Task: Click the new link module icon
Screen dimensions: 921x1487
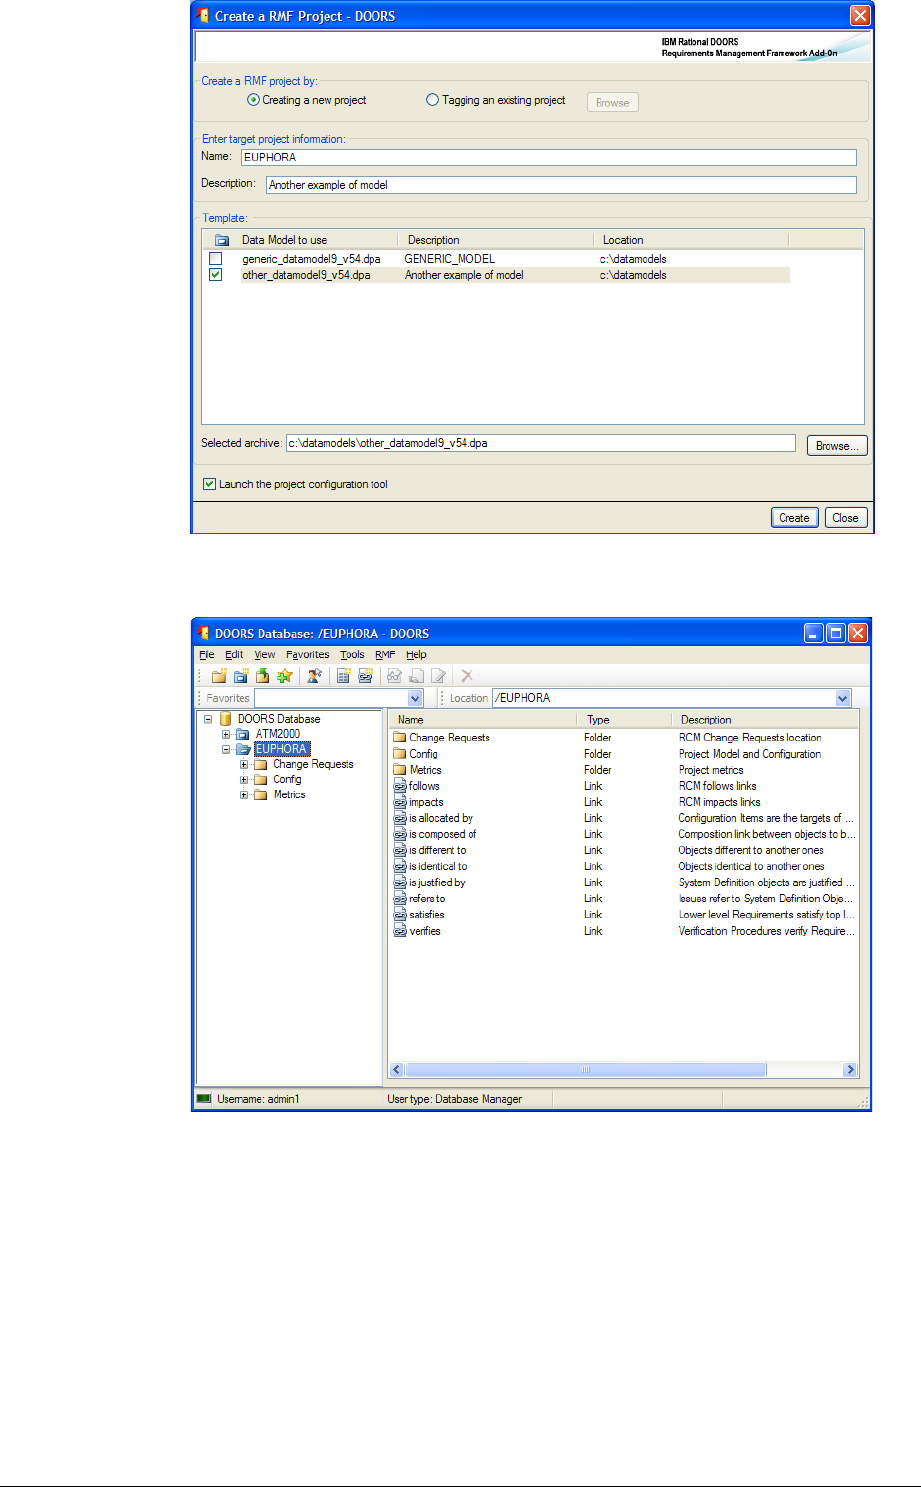Action: pyautogui.click(x=365, y=676)
